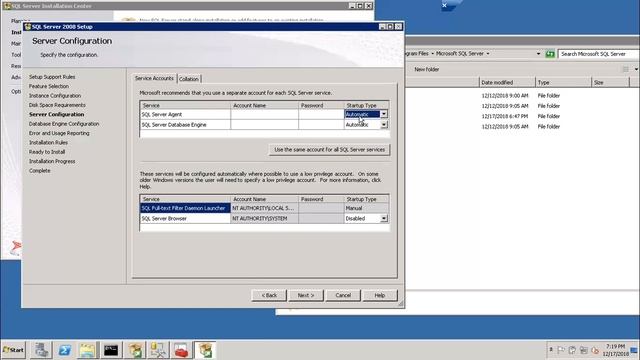Click Disk Space Requirements step
The image size is (640, 360).
pos(57,105)
